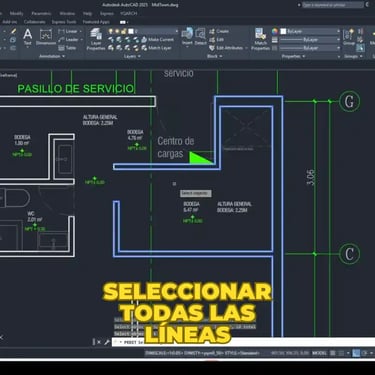375x375 pixels.
Task: Expand the Groups panel title
Action: 353,56
